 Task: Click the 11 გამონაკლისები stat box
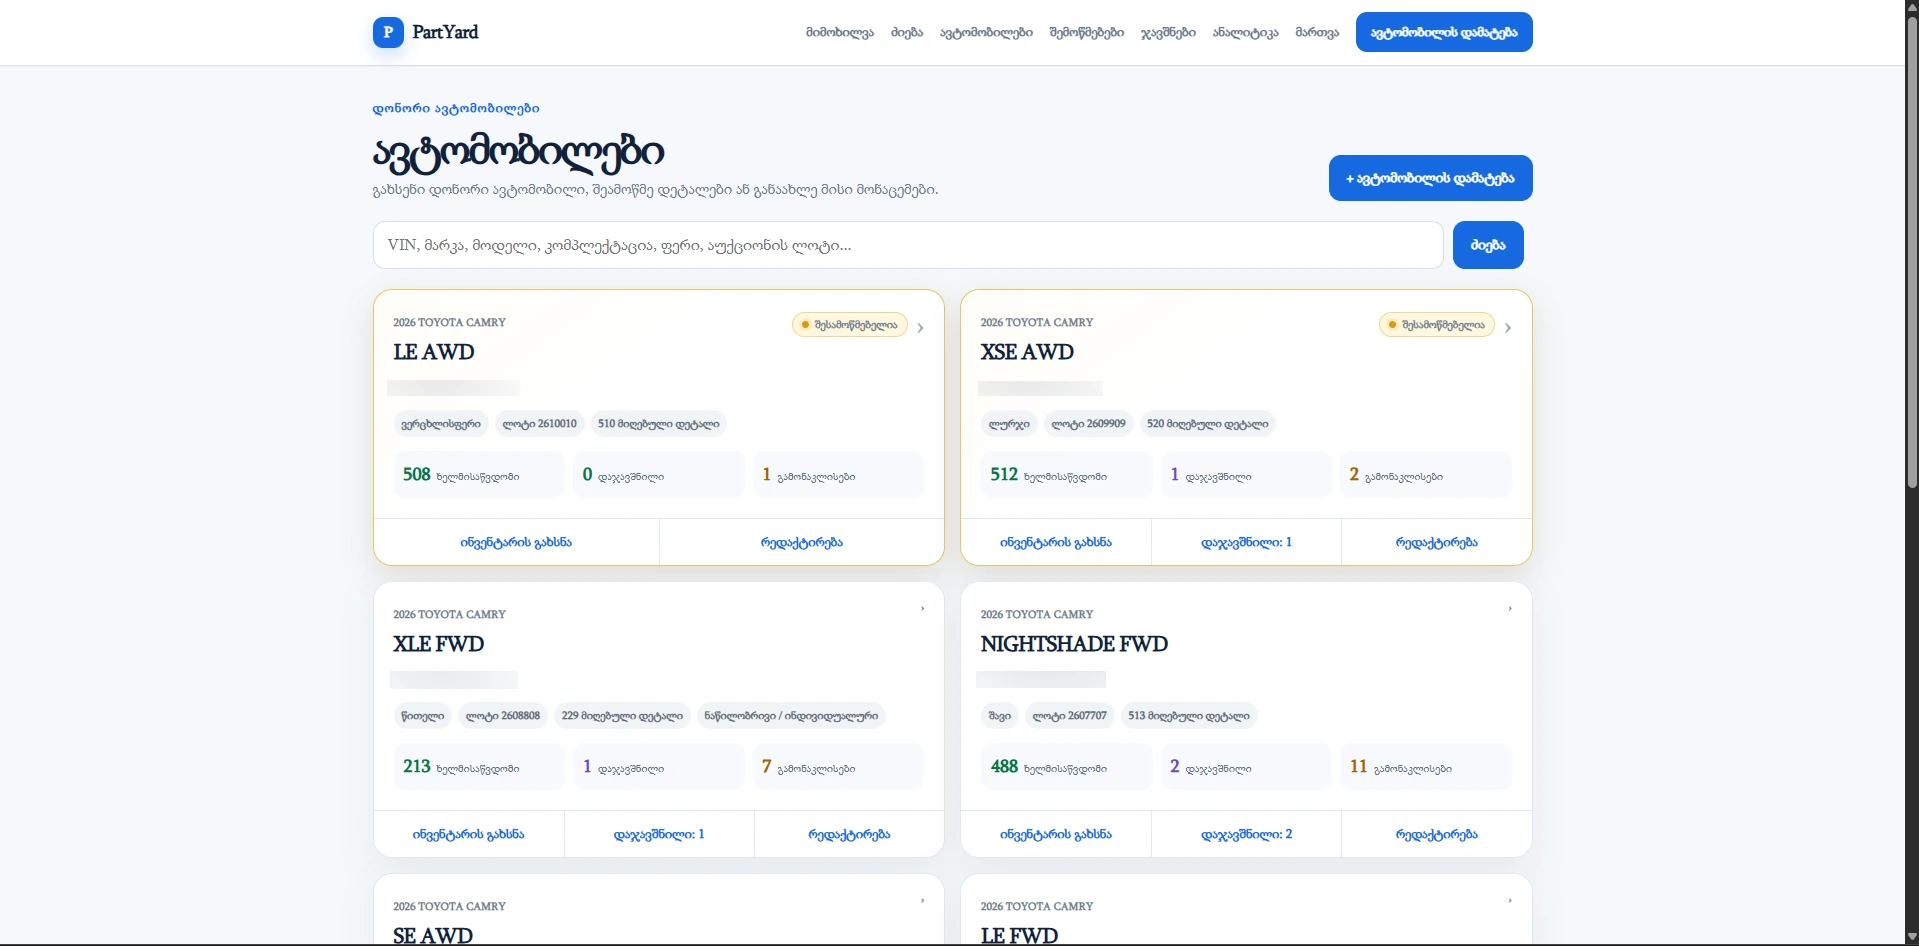1425,766
